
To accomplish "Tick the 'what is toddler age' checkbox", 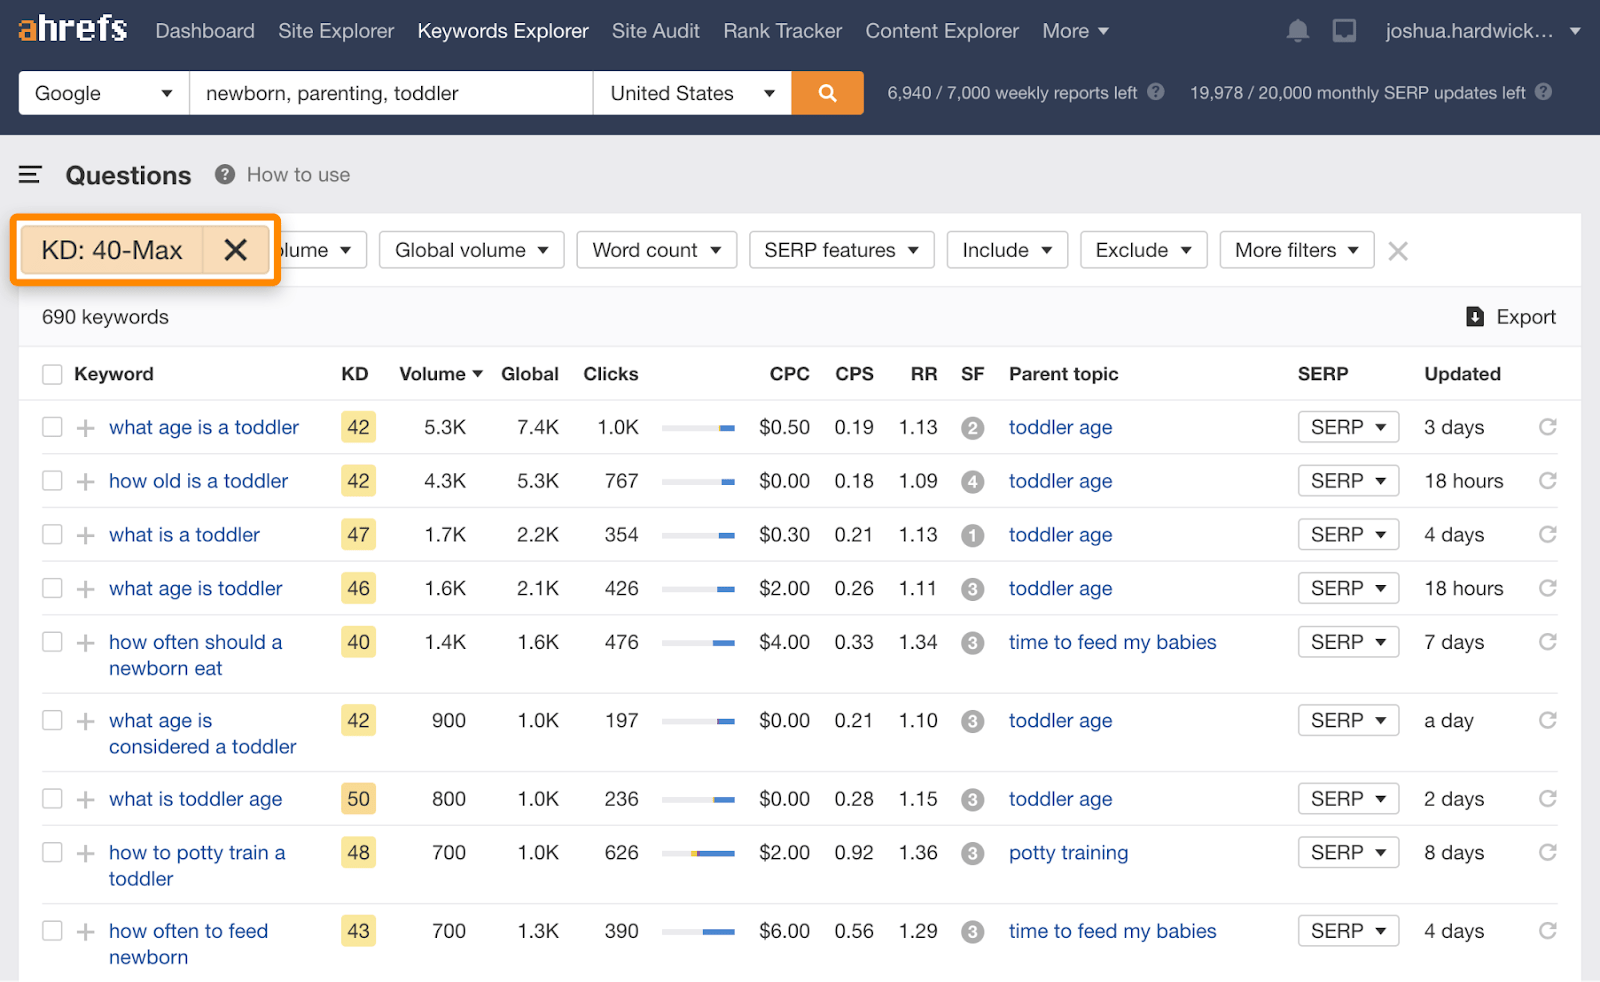I will click(x=52, y=799).
